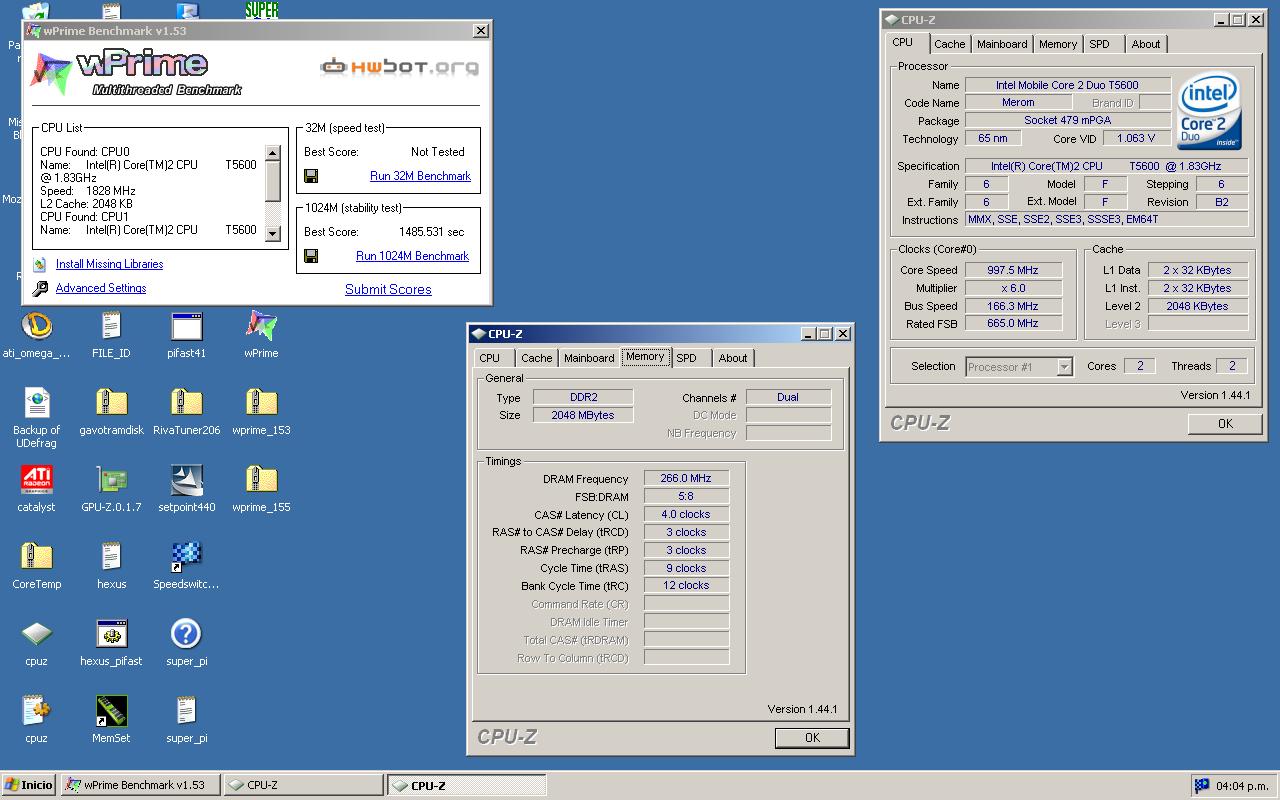
Task: Click OK in the right CPU-Z window
Action: (1225, 423)
